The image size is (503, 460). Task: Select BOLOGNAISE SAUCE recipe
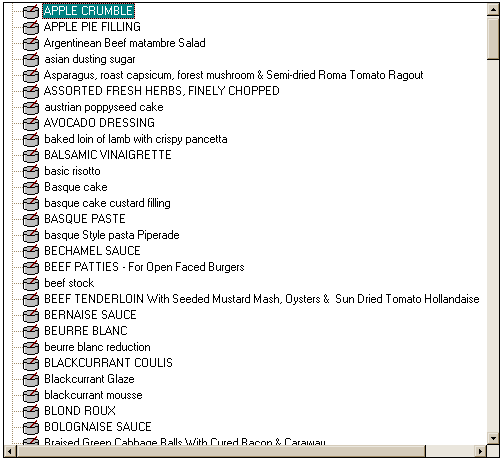coord(98,427)
